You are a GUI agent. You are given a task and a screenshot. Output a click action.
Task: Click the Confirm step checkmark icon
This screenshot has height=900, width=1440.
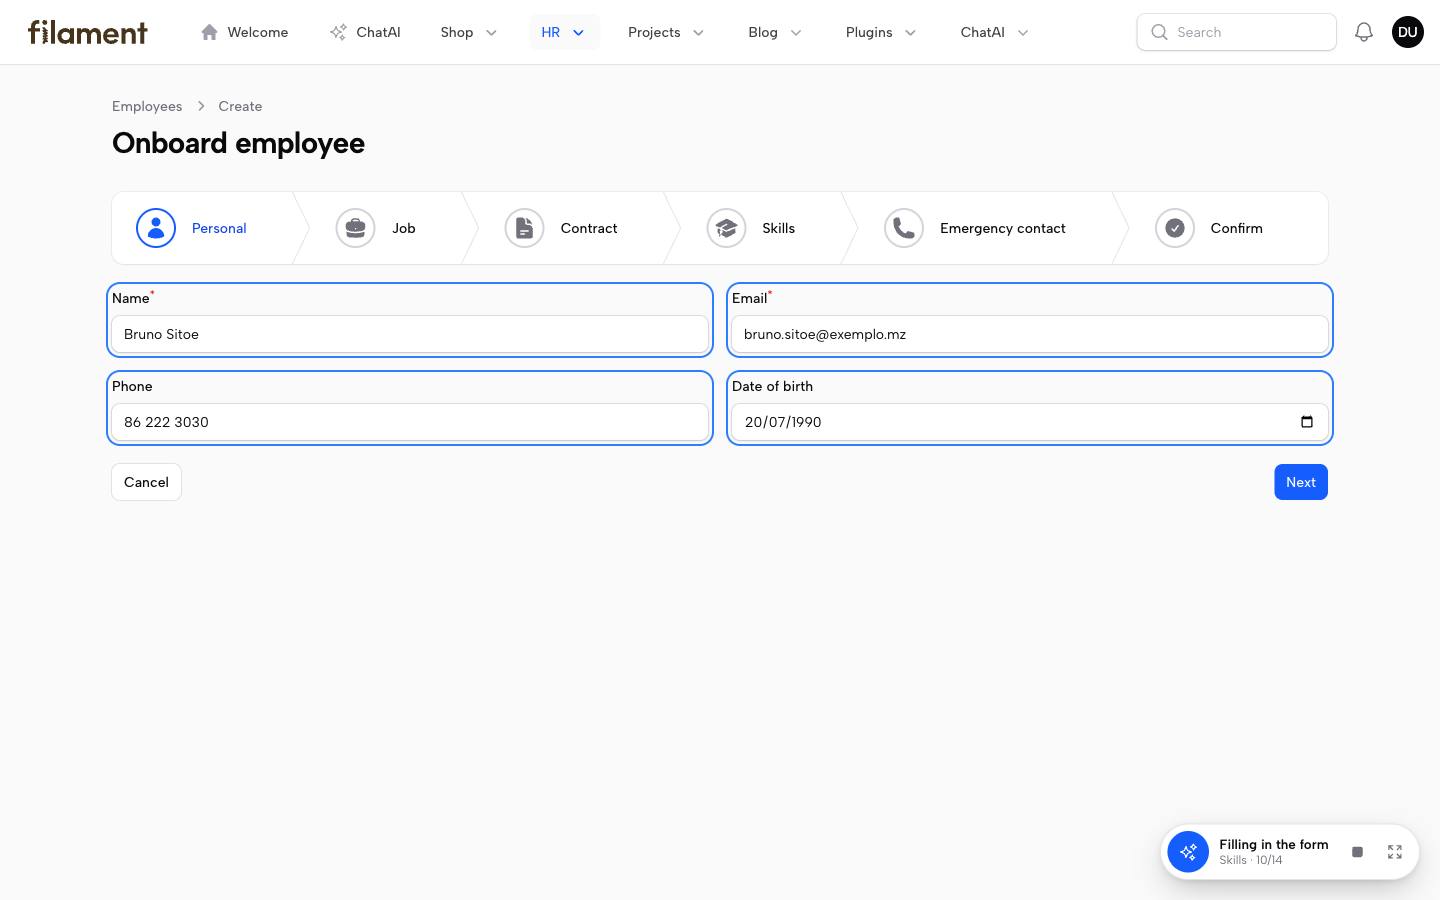point(1175,228)
